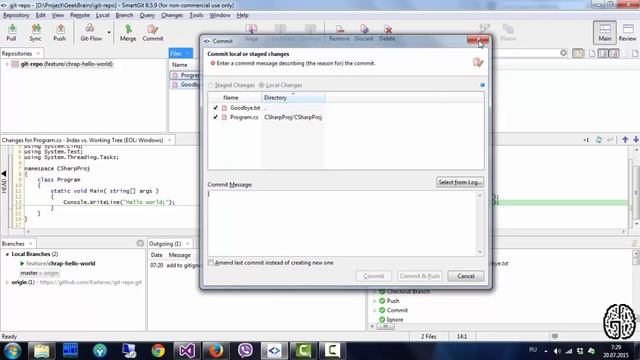Image resolution: width=640 pixels, height=360 pixels.
Task: Open the Branch menu
Action: click(124, 15)
